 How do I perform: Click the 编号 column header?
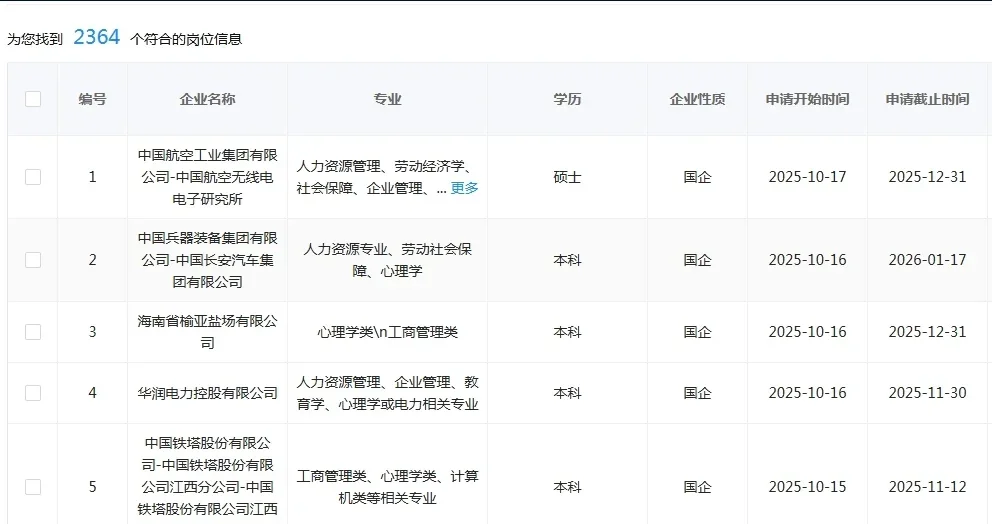tap(92, 99)
